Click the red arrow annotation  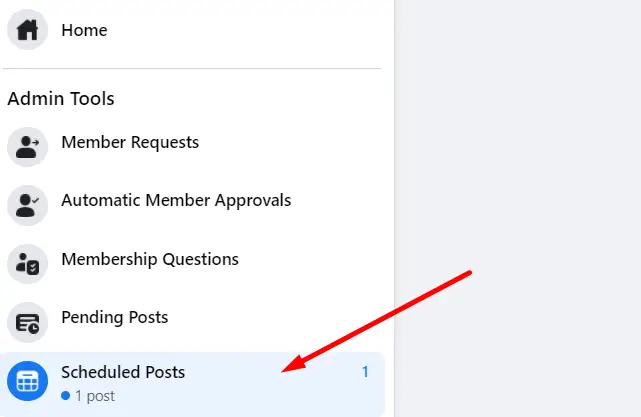pos(376,321)
